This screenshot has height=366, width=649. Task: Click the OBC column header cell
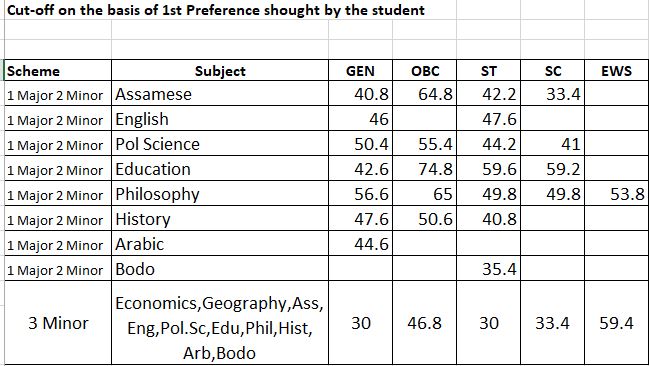(x=425, y=70)
